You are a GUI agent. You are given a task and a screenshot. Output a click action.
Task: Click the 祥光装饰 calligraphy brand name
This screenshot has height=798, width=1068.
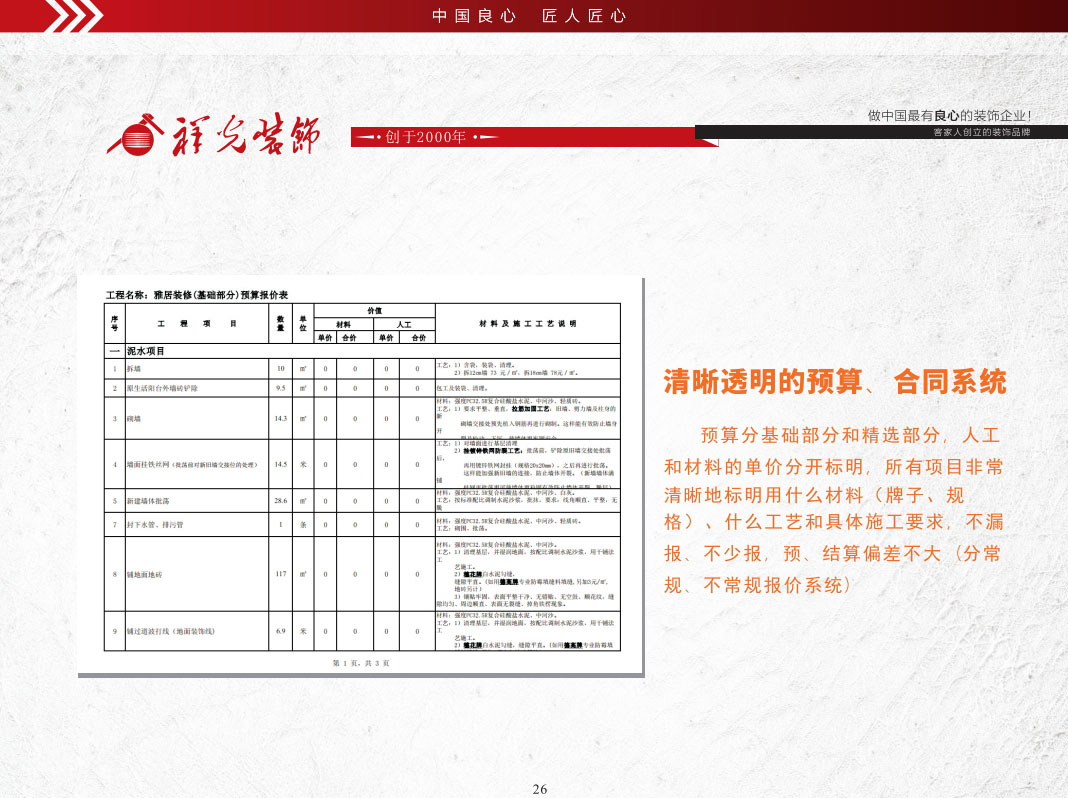coord(246,134)
